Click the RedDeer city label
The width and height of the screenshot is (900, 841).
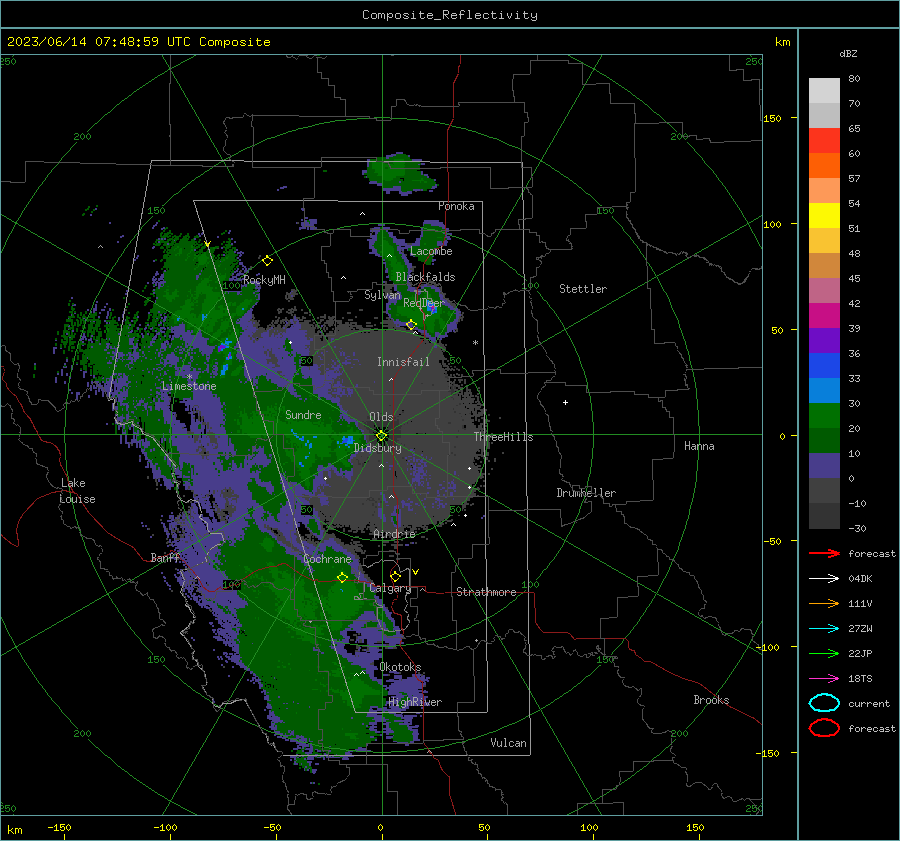[x=424, y=303]
